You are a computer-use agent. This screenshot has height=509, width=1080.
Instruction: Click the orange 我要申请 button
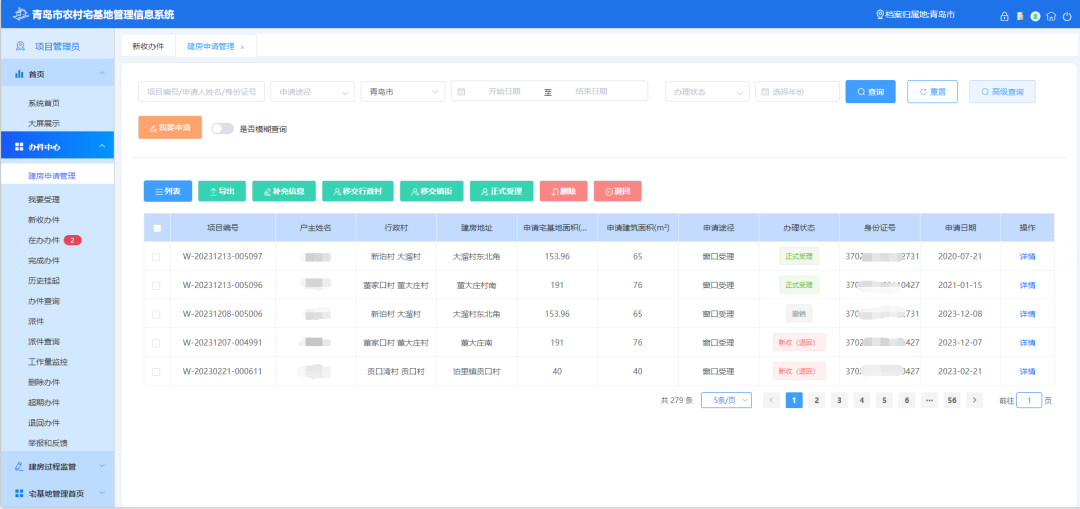(x=170, y=128)
